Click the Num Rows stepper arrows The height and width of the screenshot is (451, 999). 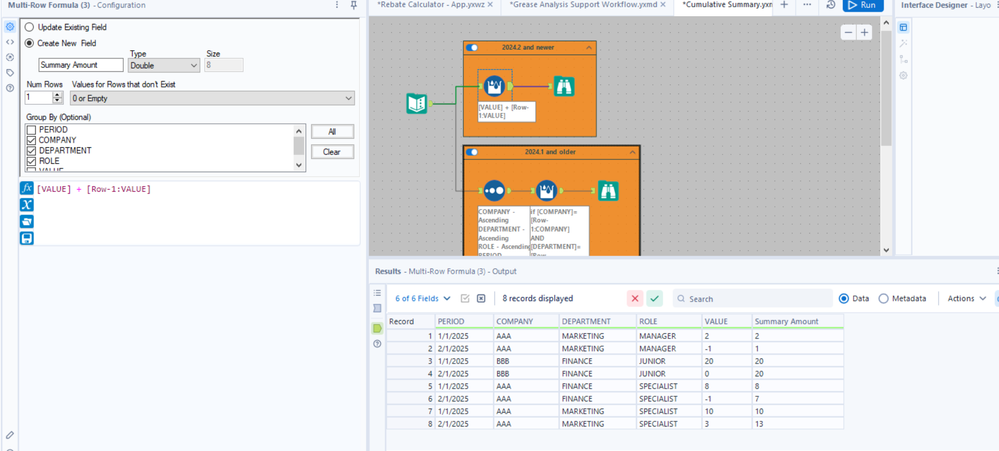coord(58,98)
